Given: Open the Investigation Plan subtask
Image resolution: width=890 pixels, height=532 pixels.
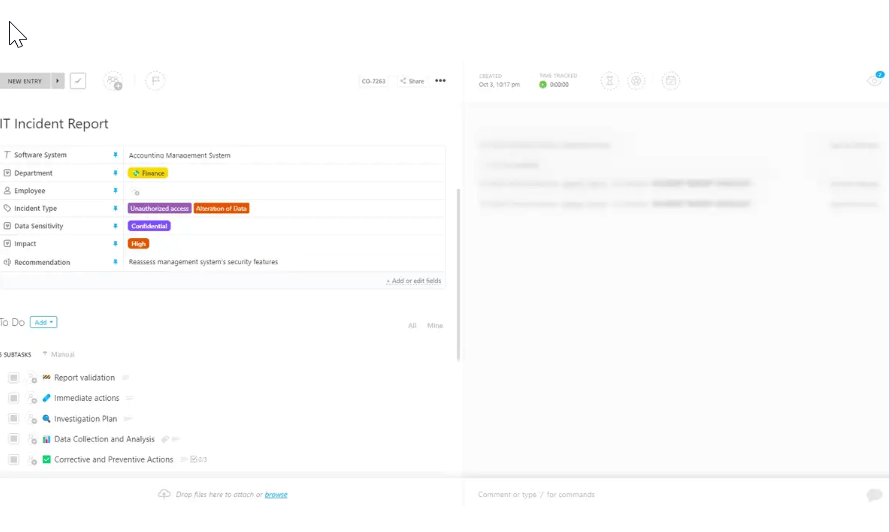Looking at the screenshot, I should (86, 418).
